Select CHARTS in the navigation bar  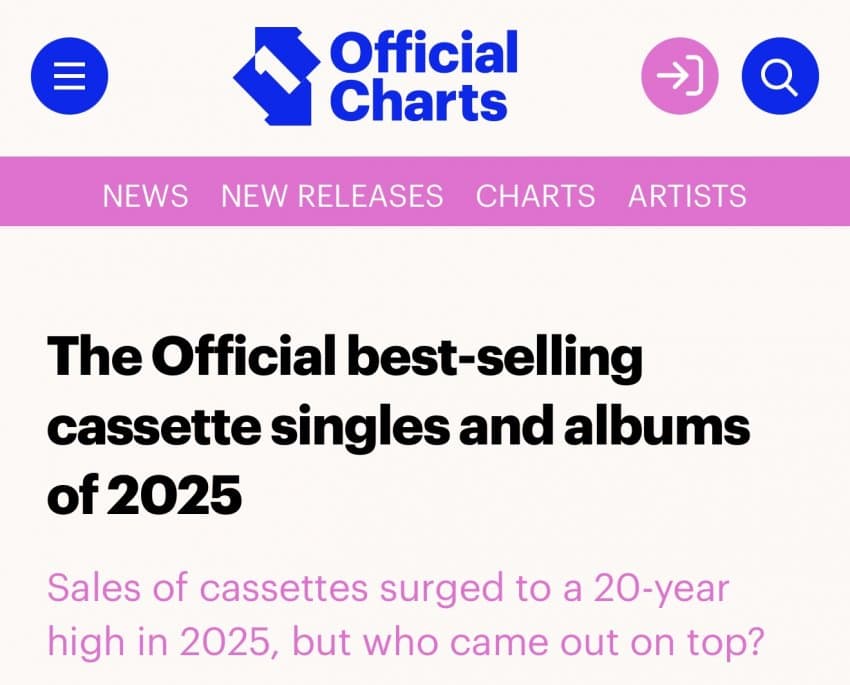(x=535, y=195)
